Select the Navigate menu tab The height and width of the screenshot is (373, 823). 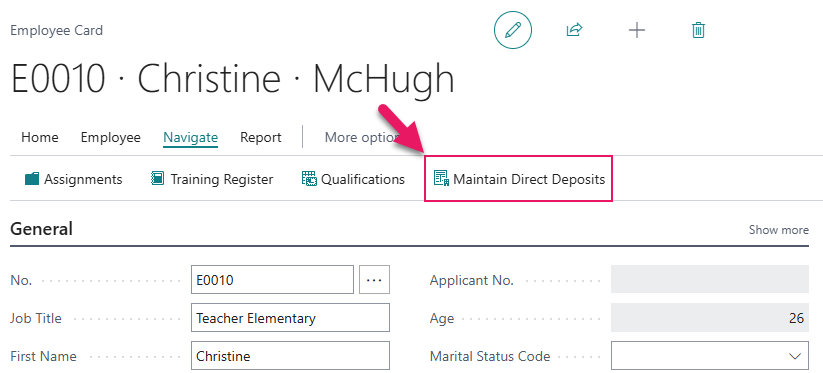point(191,137)
